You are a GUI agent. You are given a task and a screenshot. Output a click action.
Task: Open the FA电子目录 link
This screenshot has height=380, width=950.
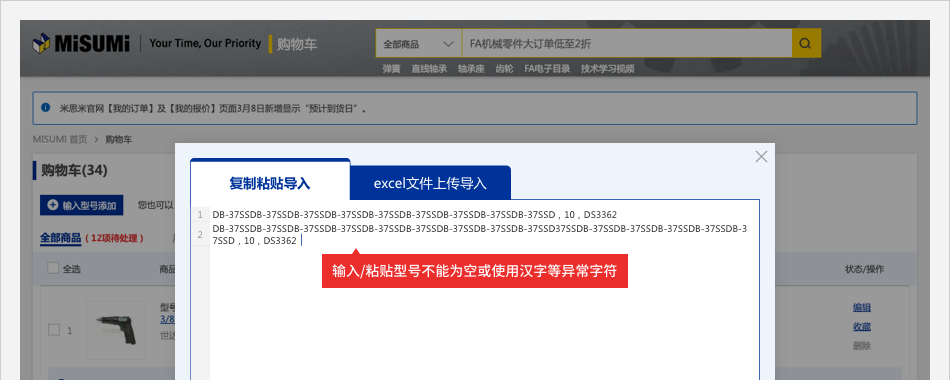tap(547, 69)
